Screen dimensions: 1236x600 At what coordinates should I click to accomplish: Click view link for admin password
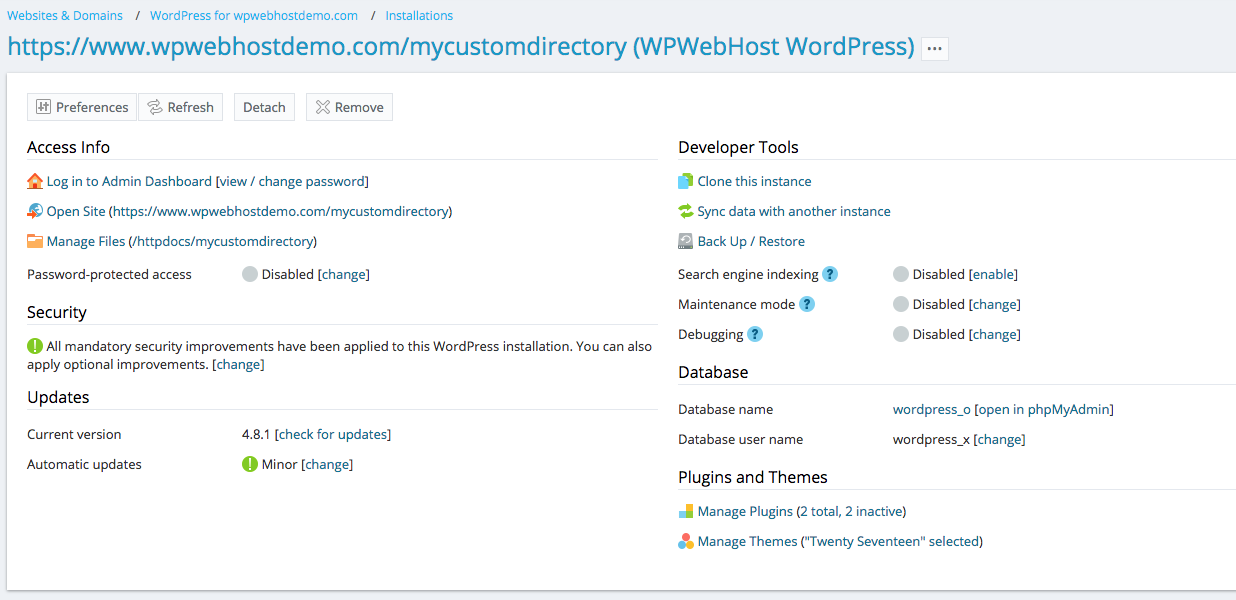pyautogui.click(x=233, y=181)
